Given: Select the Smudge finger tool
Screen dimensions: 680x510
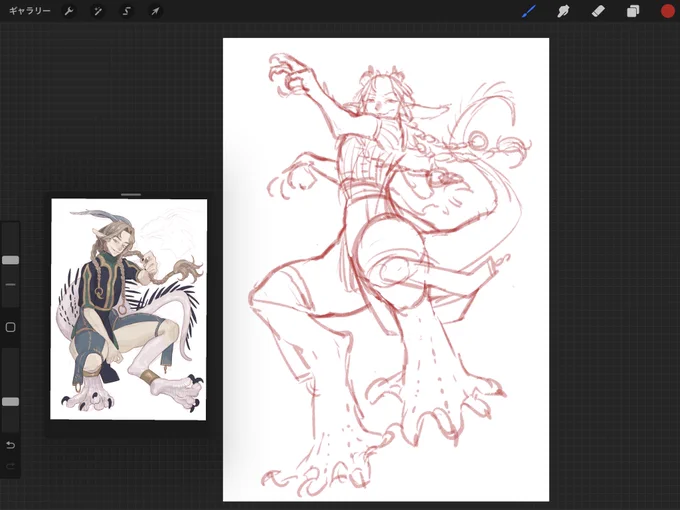Looking at the screenshot, I should coord(563,11).
